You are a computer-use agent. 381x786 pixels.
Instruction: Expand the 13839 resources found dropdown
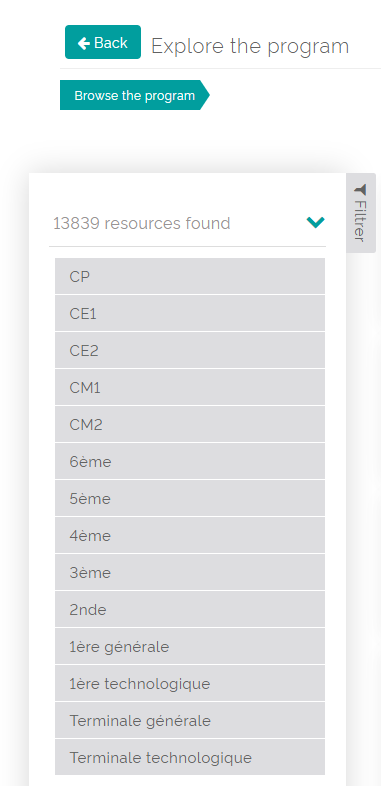pyautogui.click(x=187, y=223)
